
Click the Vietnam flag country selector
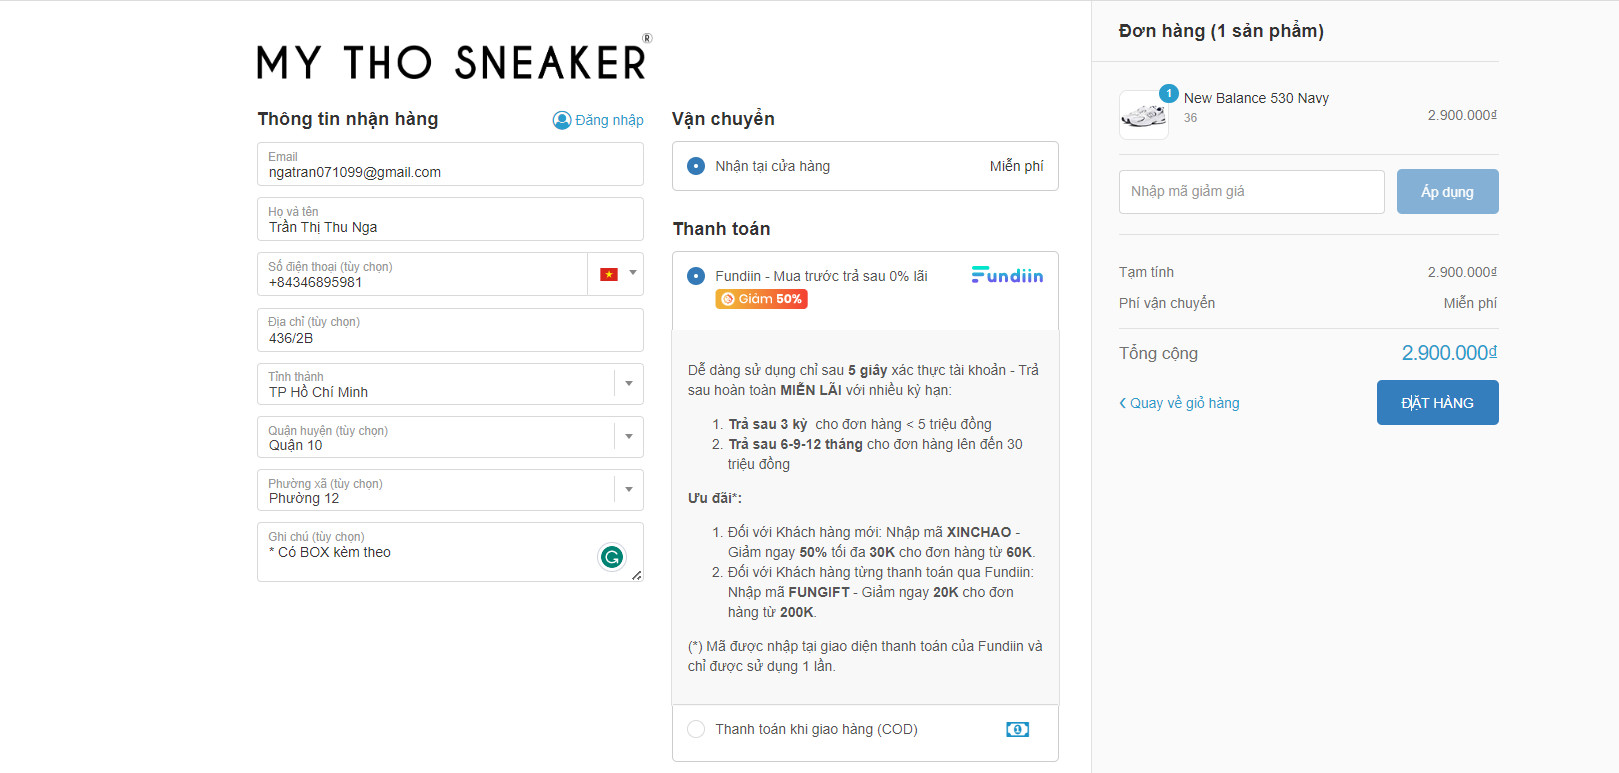(615, 274)
